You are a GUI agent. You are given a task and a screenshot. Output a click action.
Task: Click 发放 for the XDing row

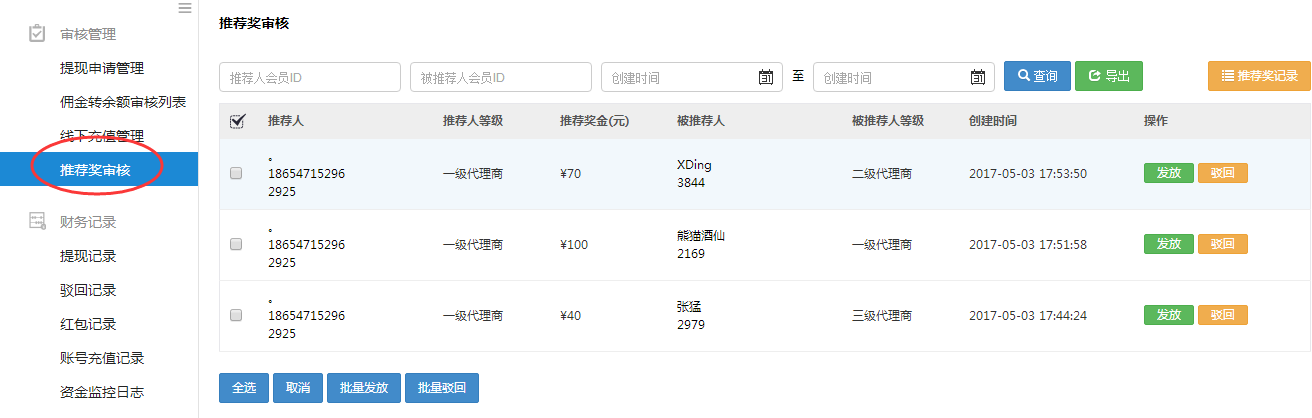click(x=1168, y=173)
